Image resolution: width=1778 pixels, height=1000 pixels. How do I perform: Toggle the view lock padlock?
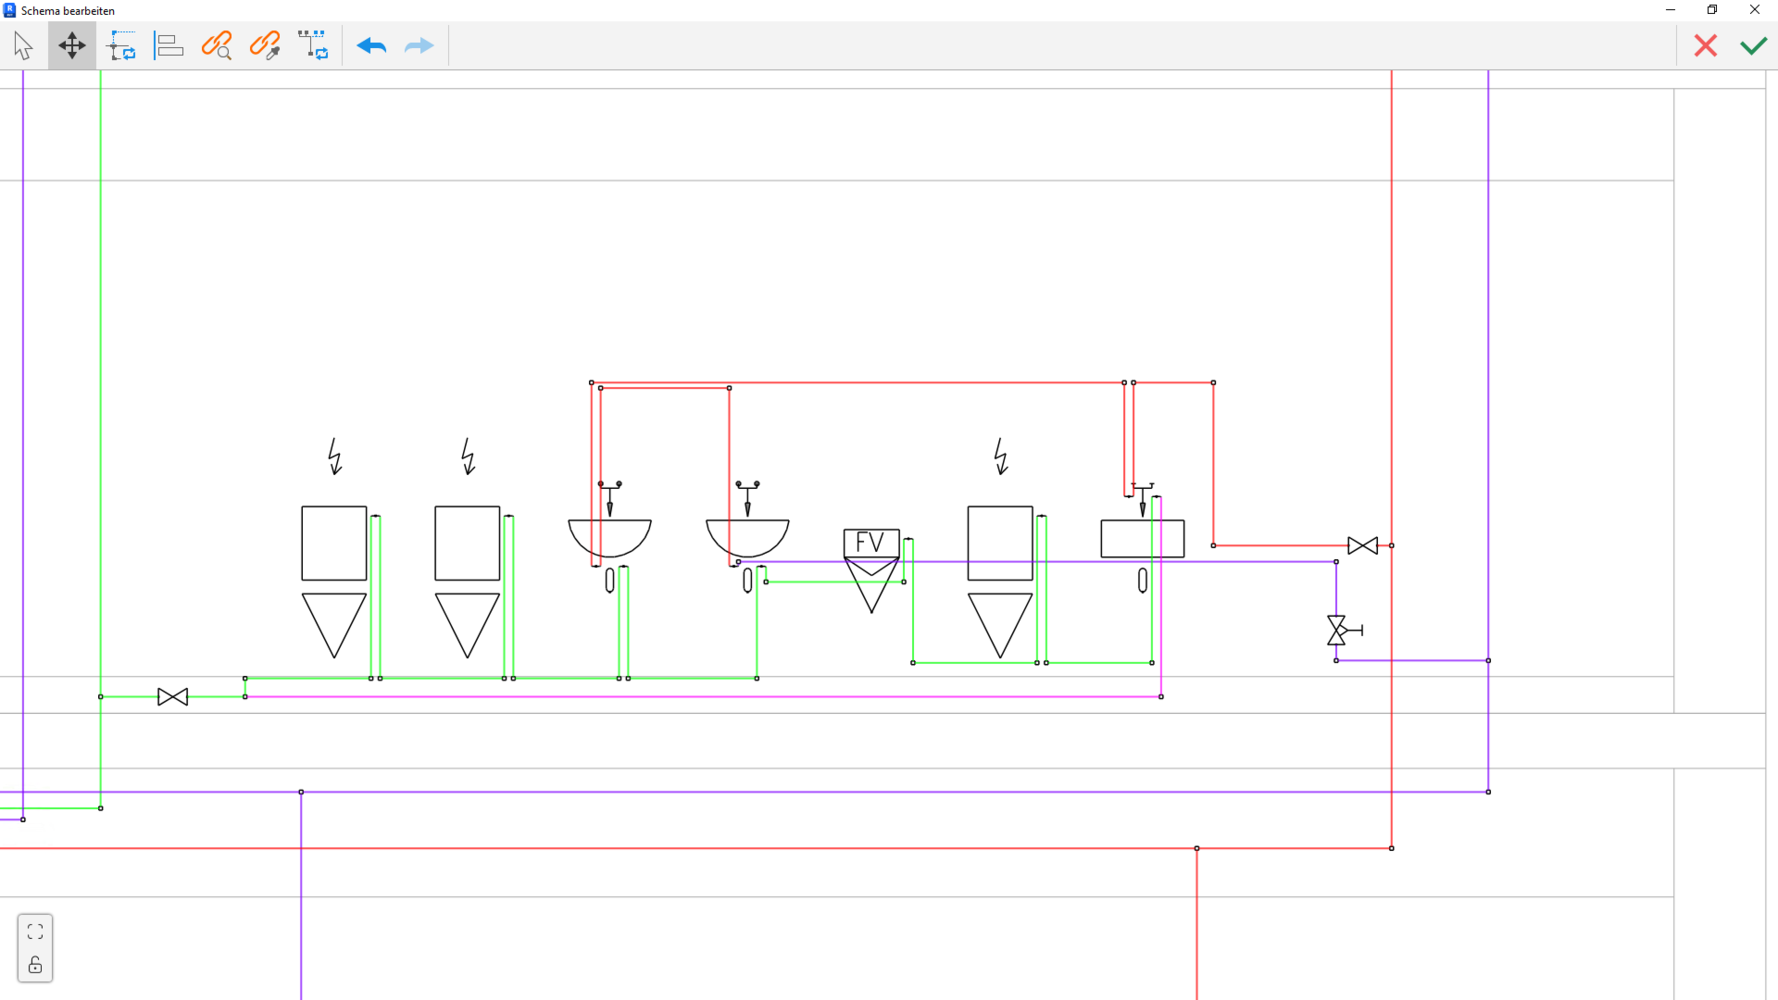pyautogui.click(x=35, y=965)
